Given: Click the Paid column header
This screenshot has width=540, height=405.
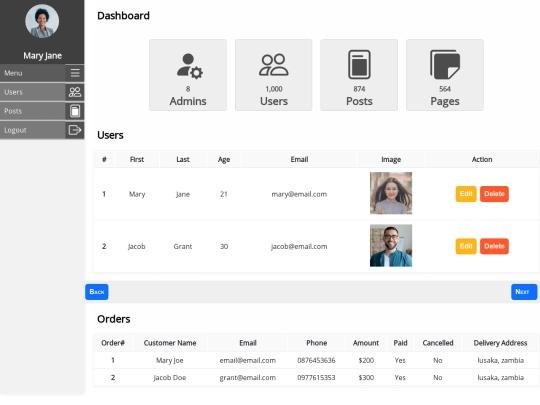Looking at the screenshot, I should tap(400, 343).
